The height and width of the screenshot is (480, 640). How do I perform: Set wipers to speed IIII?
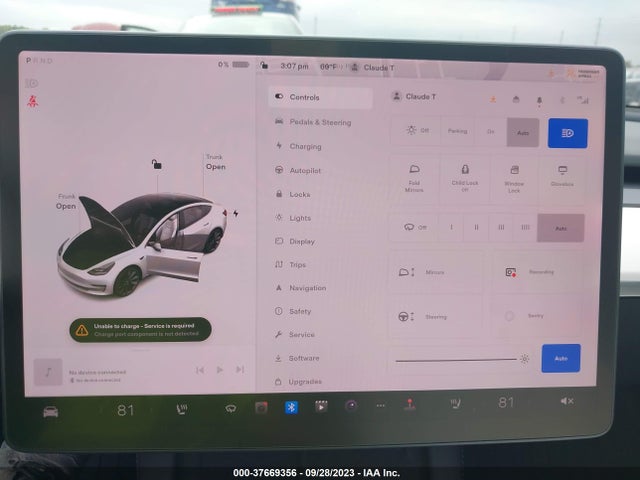525,227
